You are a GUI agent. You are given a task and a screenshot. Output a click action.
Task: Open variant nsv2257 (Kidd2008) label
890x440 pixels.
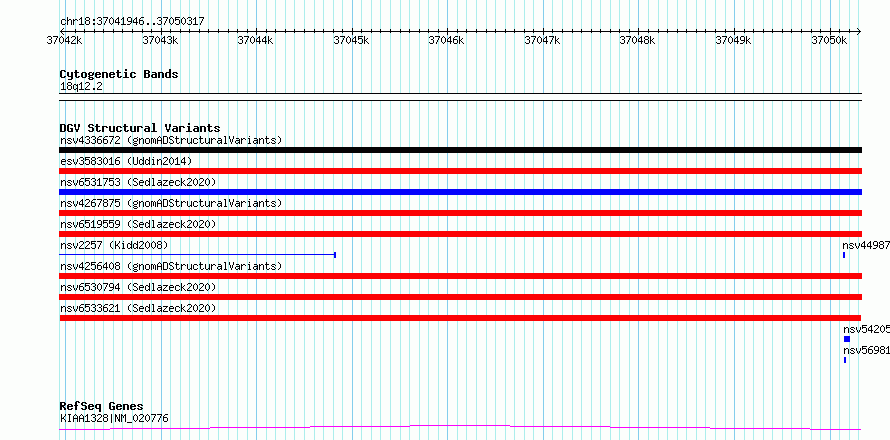(x=114, y=245)
